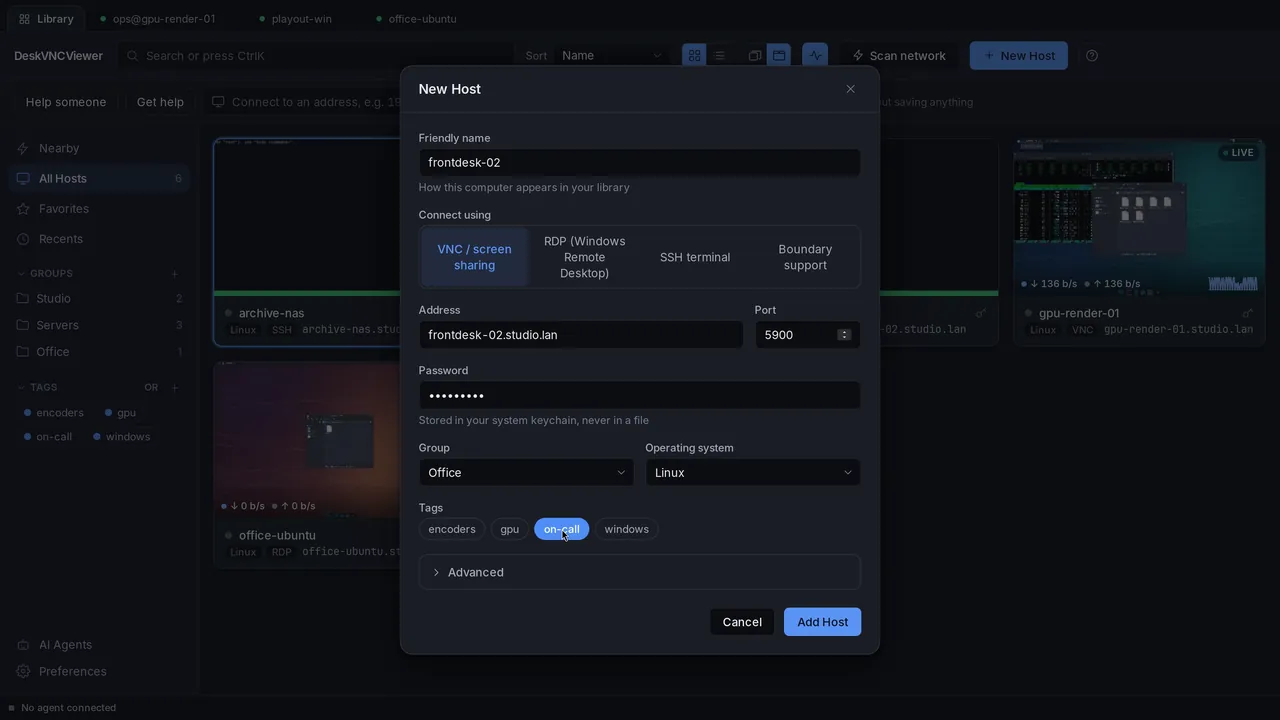The image size is (1280, 720).
Task: Expand the Advanced section
Action: pos(640,572)
